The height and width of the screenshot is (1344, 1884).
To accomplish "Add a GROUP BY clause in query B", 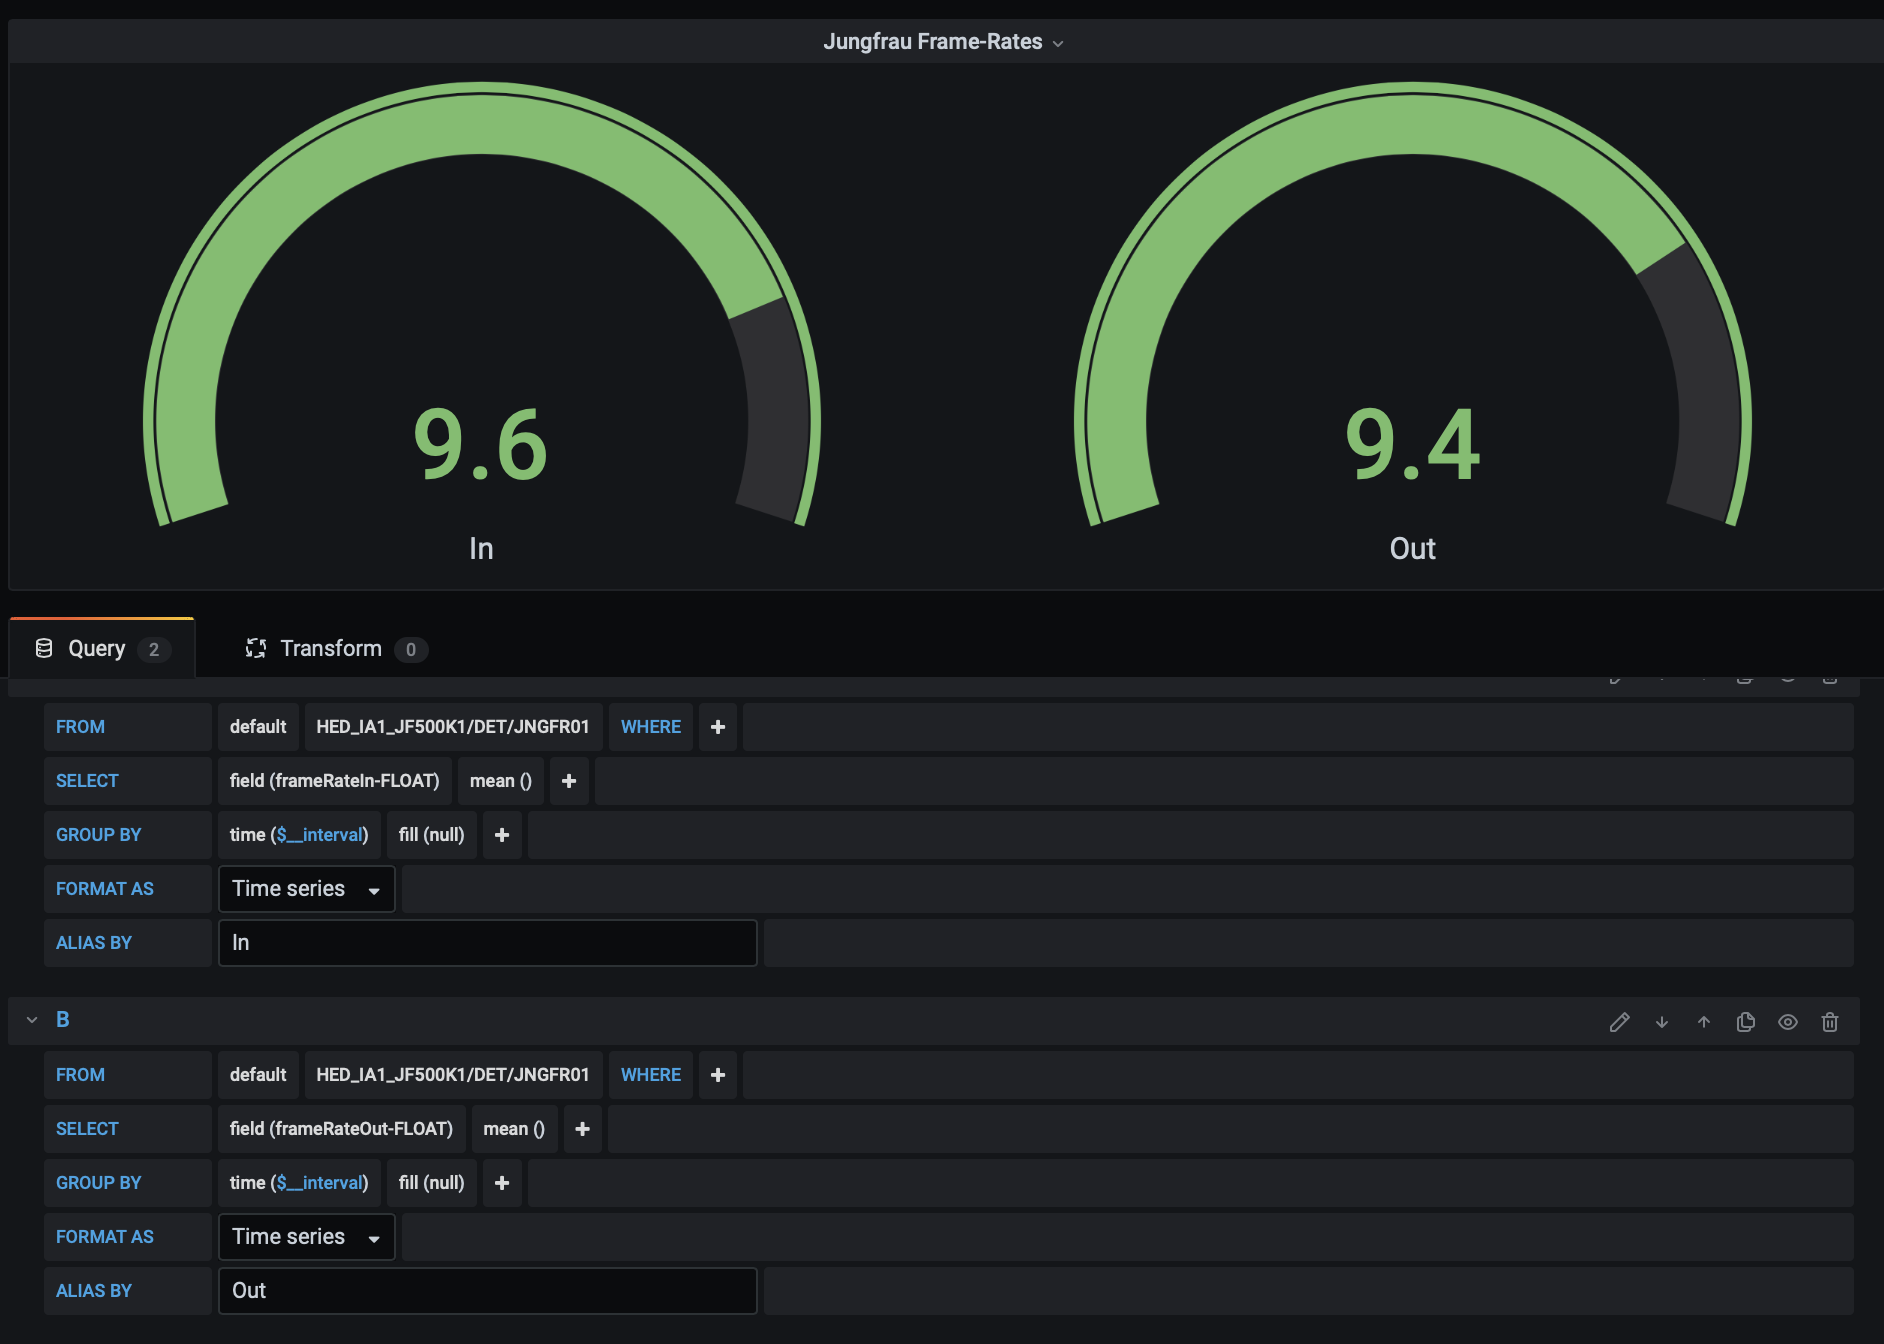I will click(502, 1183).
